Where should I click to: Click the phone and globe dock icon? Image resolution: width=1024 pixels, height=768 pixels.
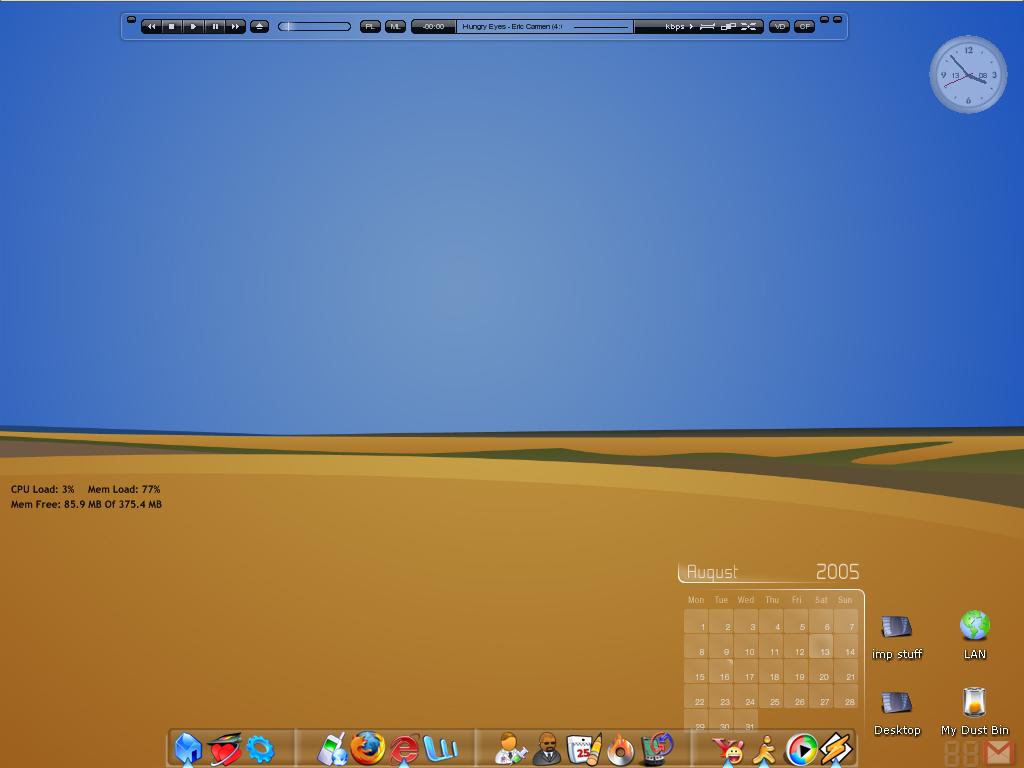pyautogui.click(x=332, y=749)
